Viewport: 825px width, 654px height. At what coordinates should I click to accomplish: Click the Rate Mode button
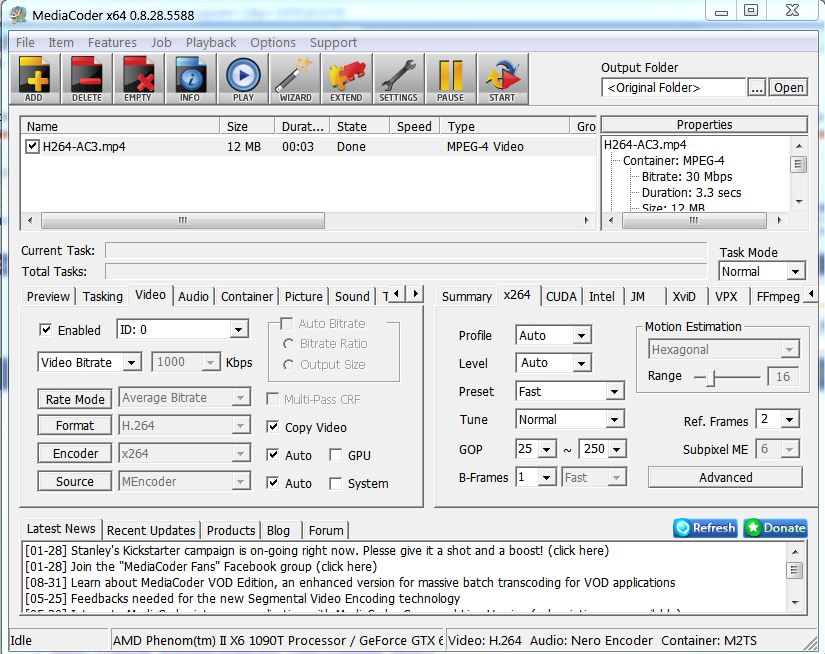pos(75,399)
